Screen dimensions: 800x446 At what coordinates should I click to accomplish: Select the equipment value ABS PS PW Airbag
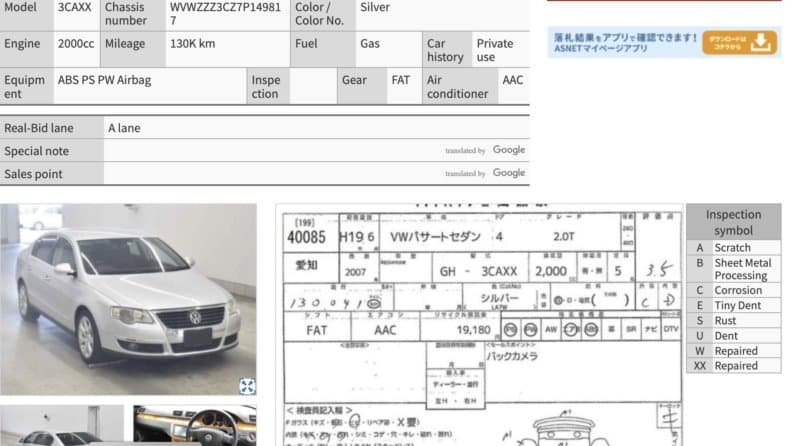coord(104,80)
